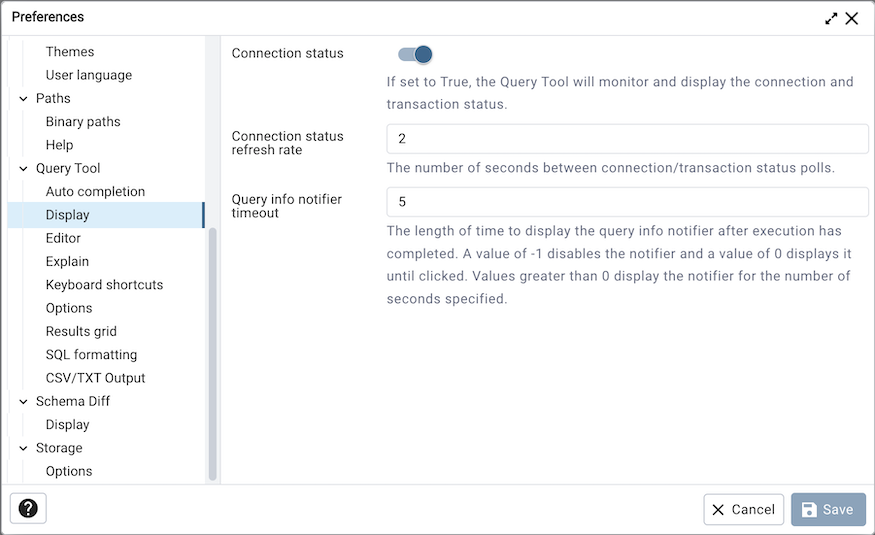
Task: Maximize the Preferences dialog
Action: pyautogui.click(x=831, y=18)
